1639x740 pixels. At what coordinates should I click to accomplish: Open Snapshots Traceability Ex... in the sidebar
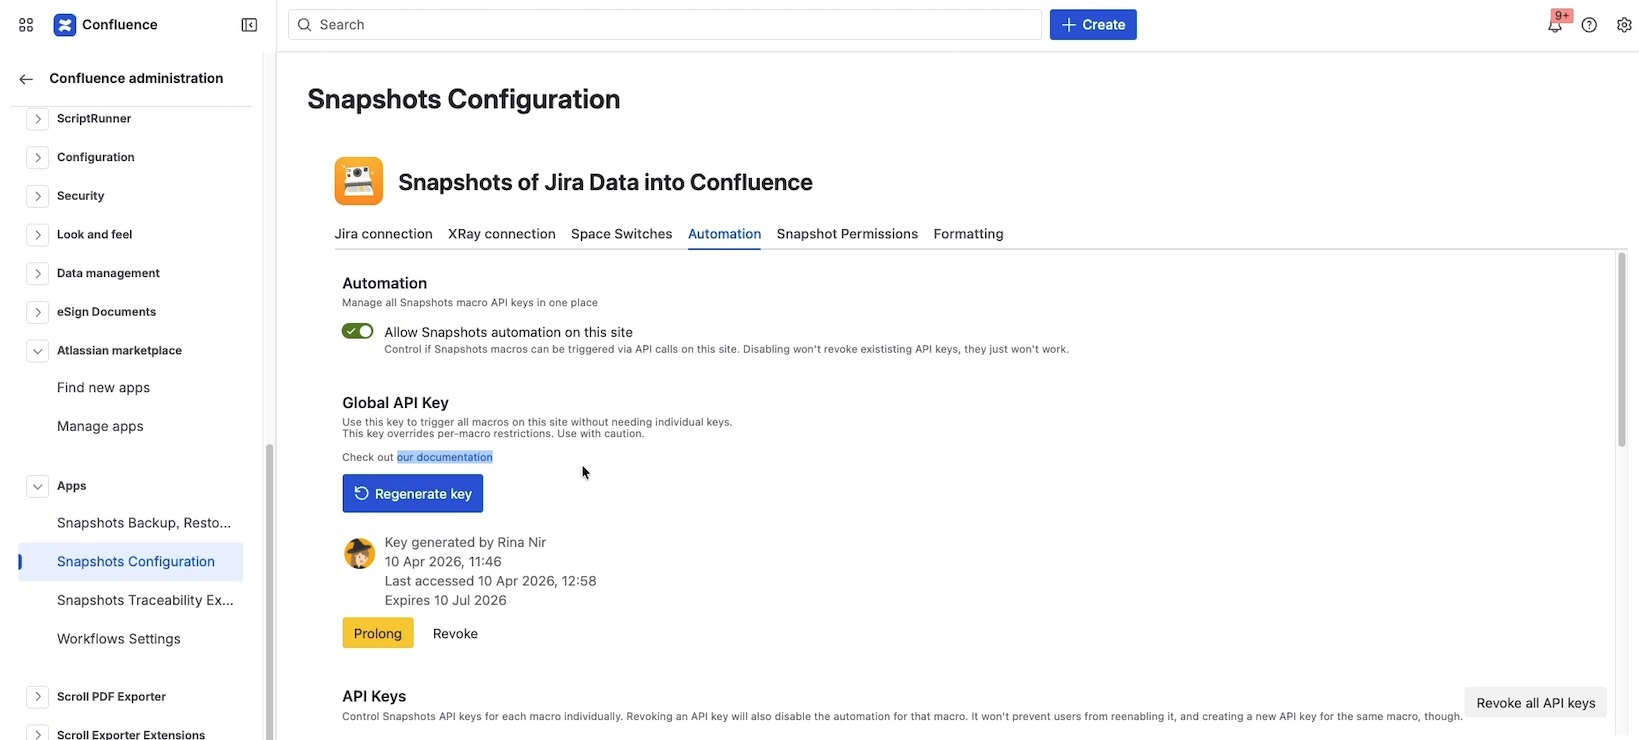click(145, 600)
